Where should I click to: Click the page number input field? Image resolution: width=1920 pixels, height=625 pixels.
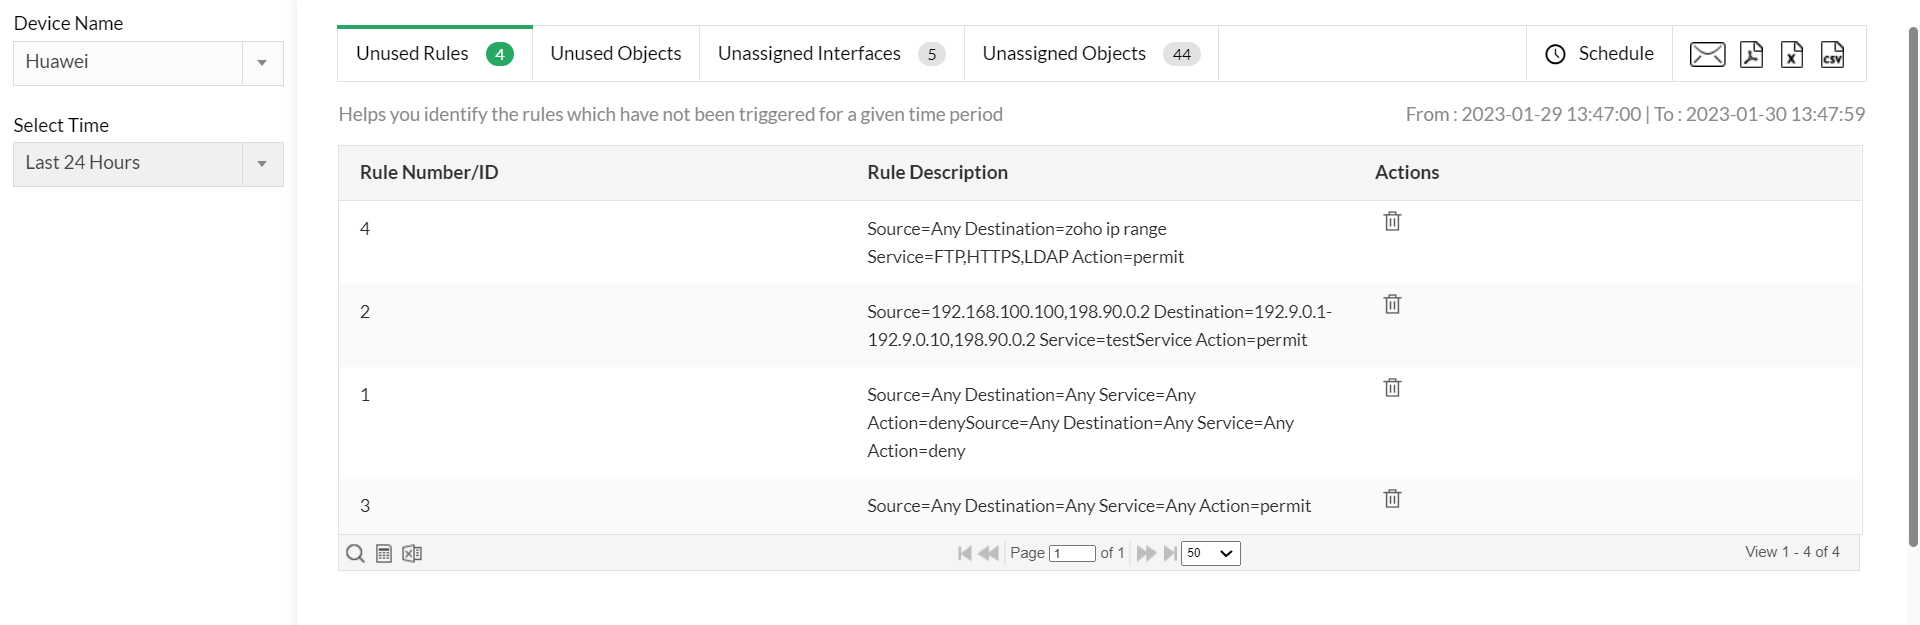1072,553
